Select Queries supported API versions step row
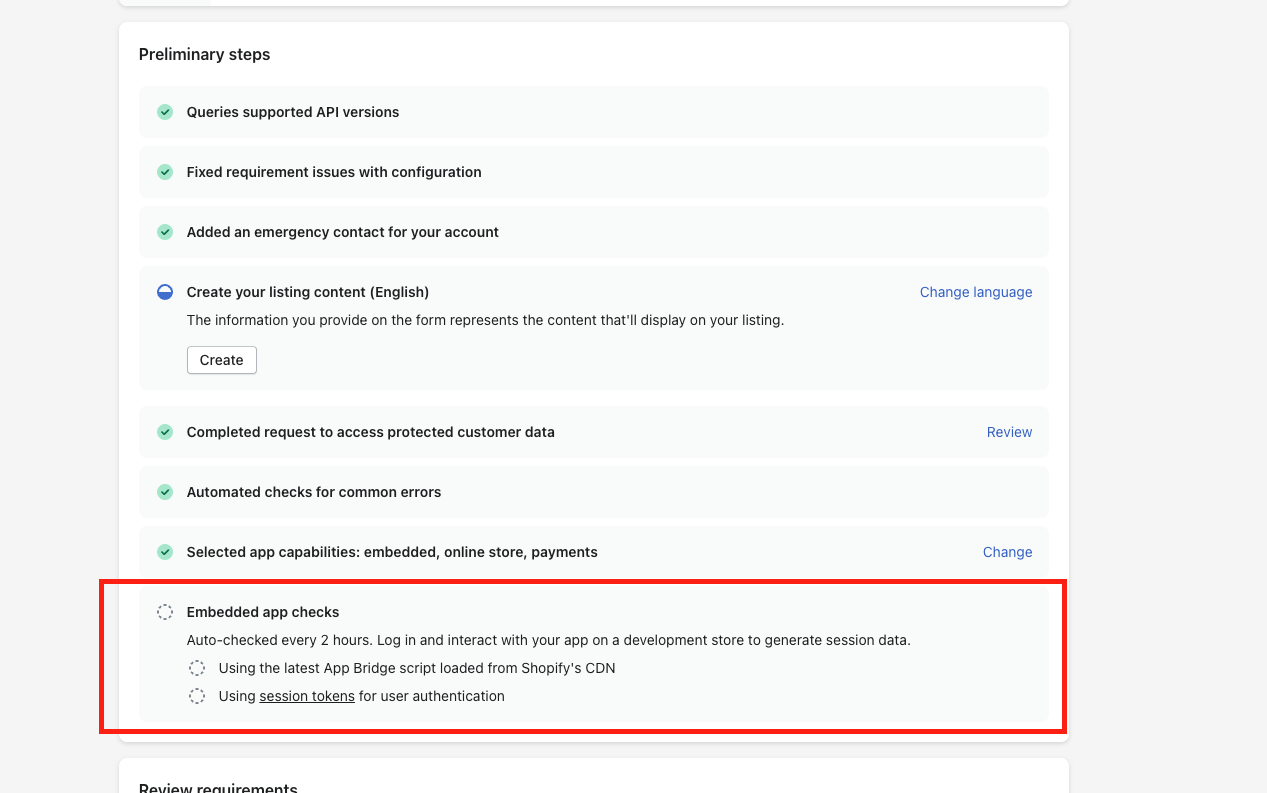 [x=593, y=112]
